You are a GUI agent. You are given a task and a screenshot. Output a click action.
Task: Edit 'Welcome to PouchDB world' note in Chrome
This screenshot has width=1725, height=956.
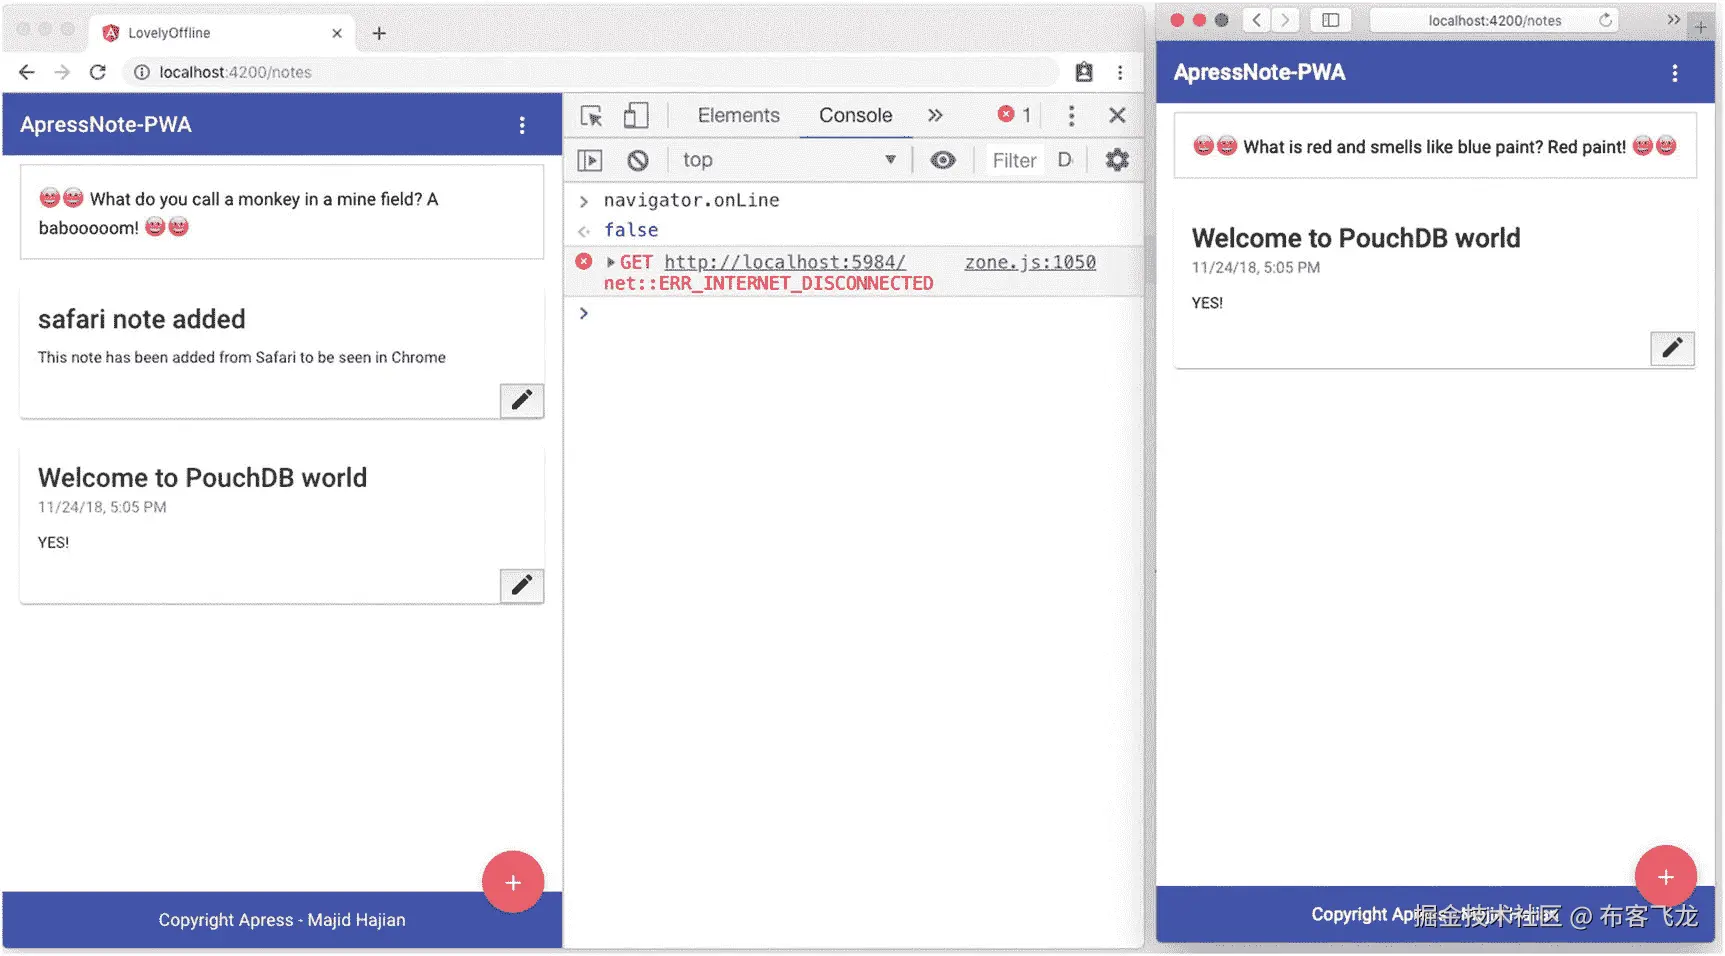click(522, 585)
